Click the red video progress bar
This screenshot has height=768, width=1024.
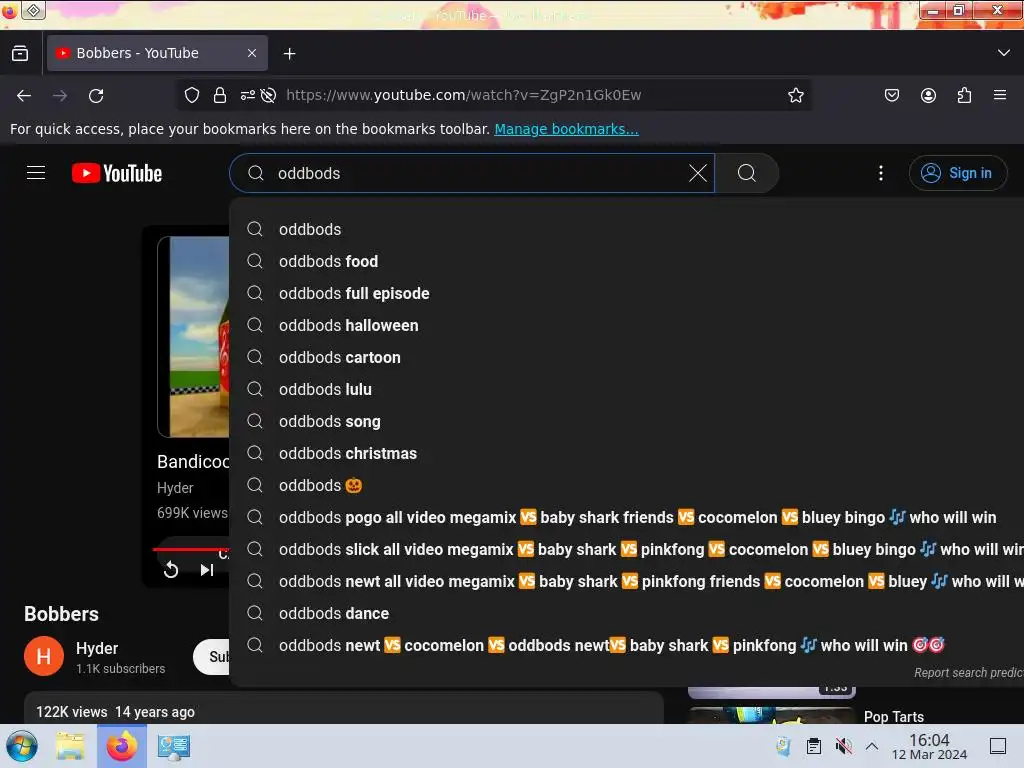coord(191,550)
